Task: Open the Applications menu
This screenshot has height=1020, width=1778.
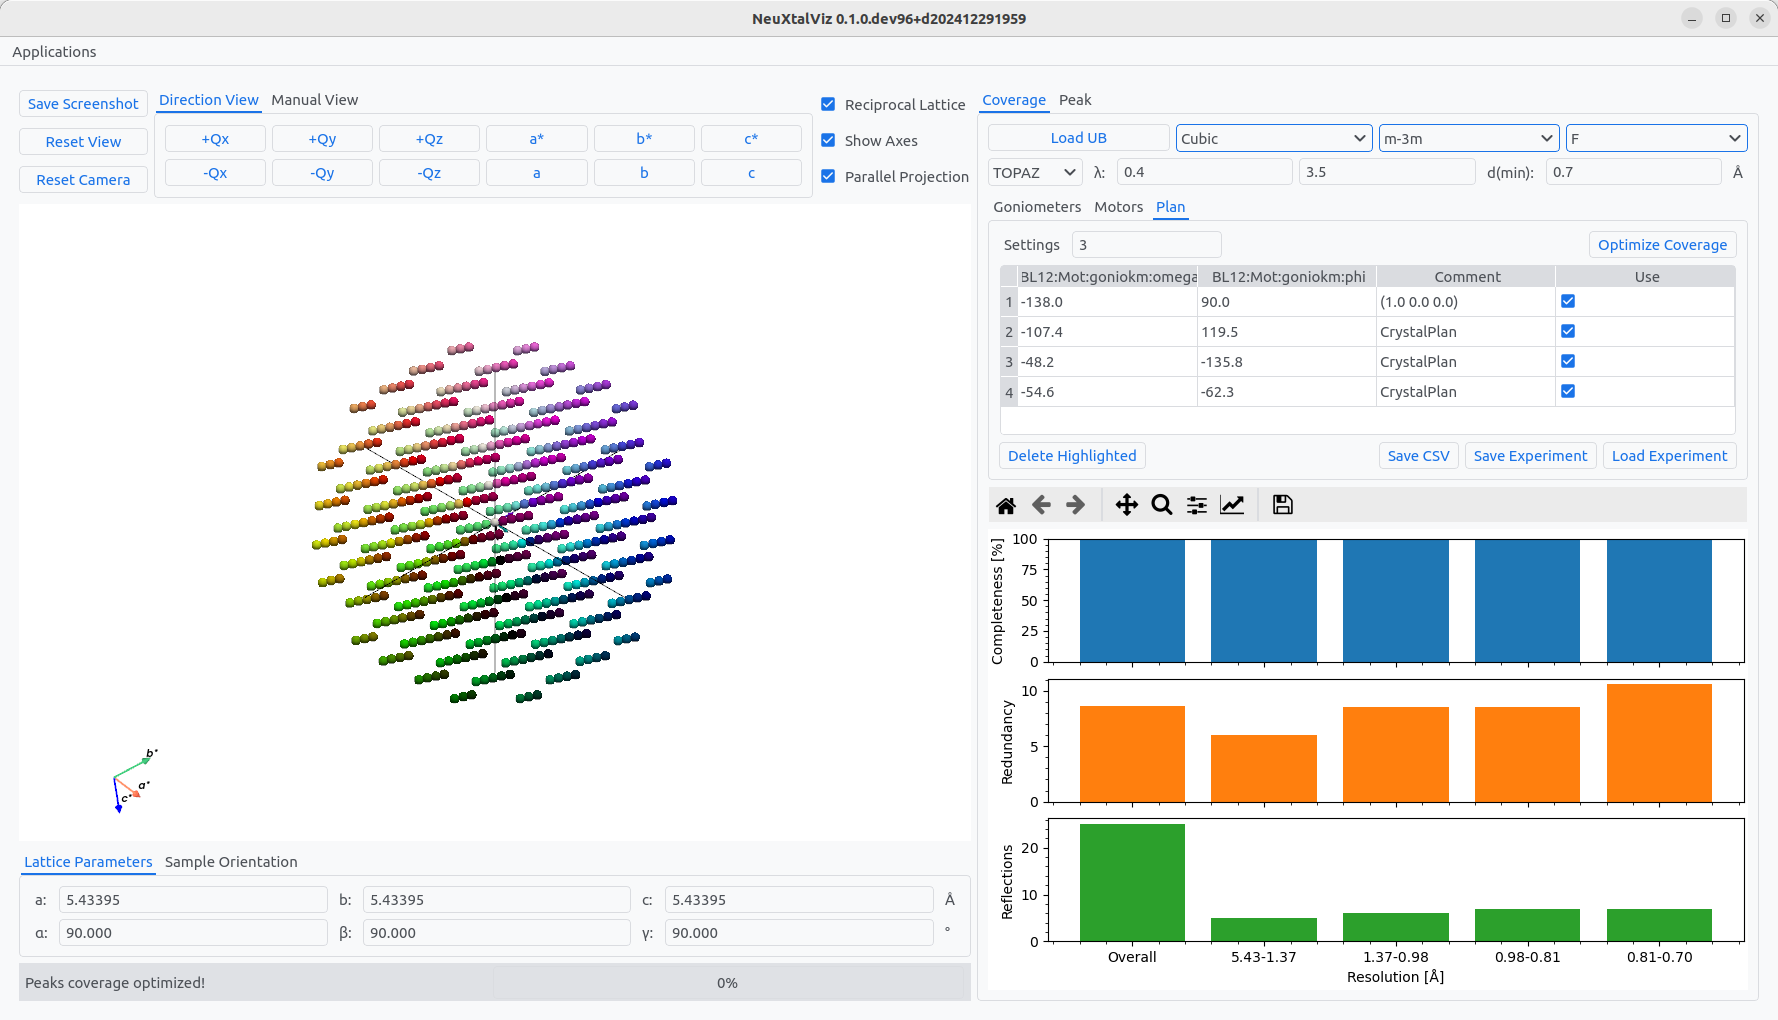Action: (54, 52)
